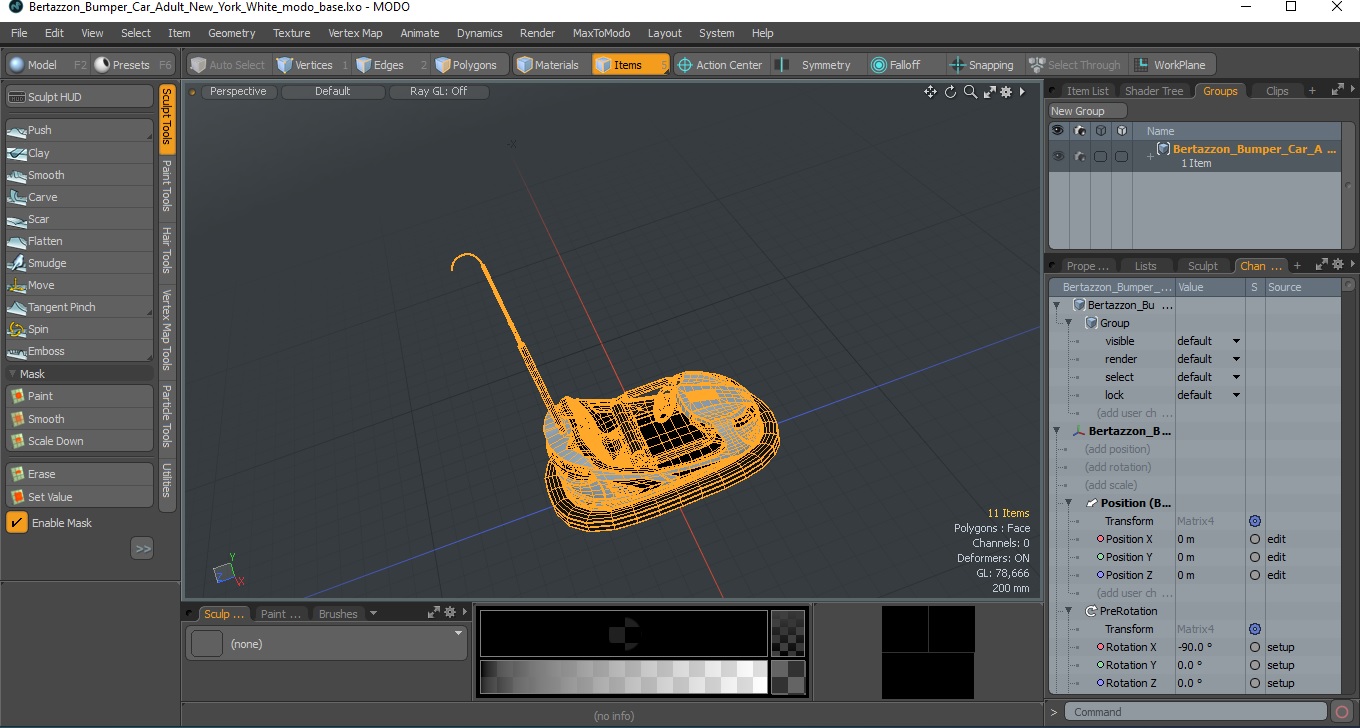Pick the Carve sculpt tool
This screenshot has height=728, width=1360.
point(80,197)
